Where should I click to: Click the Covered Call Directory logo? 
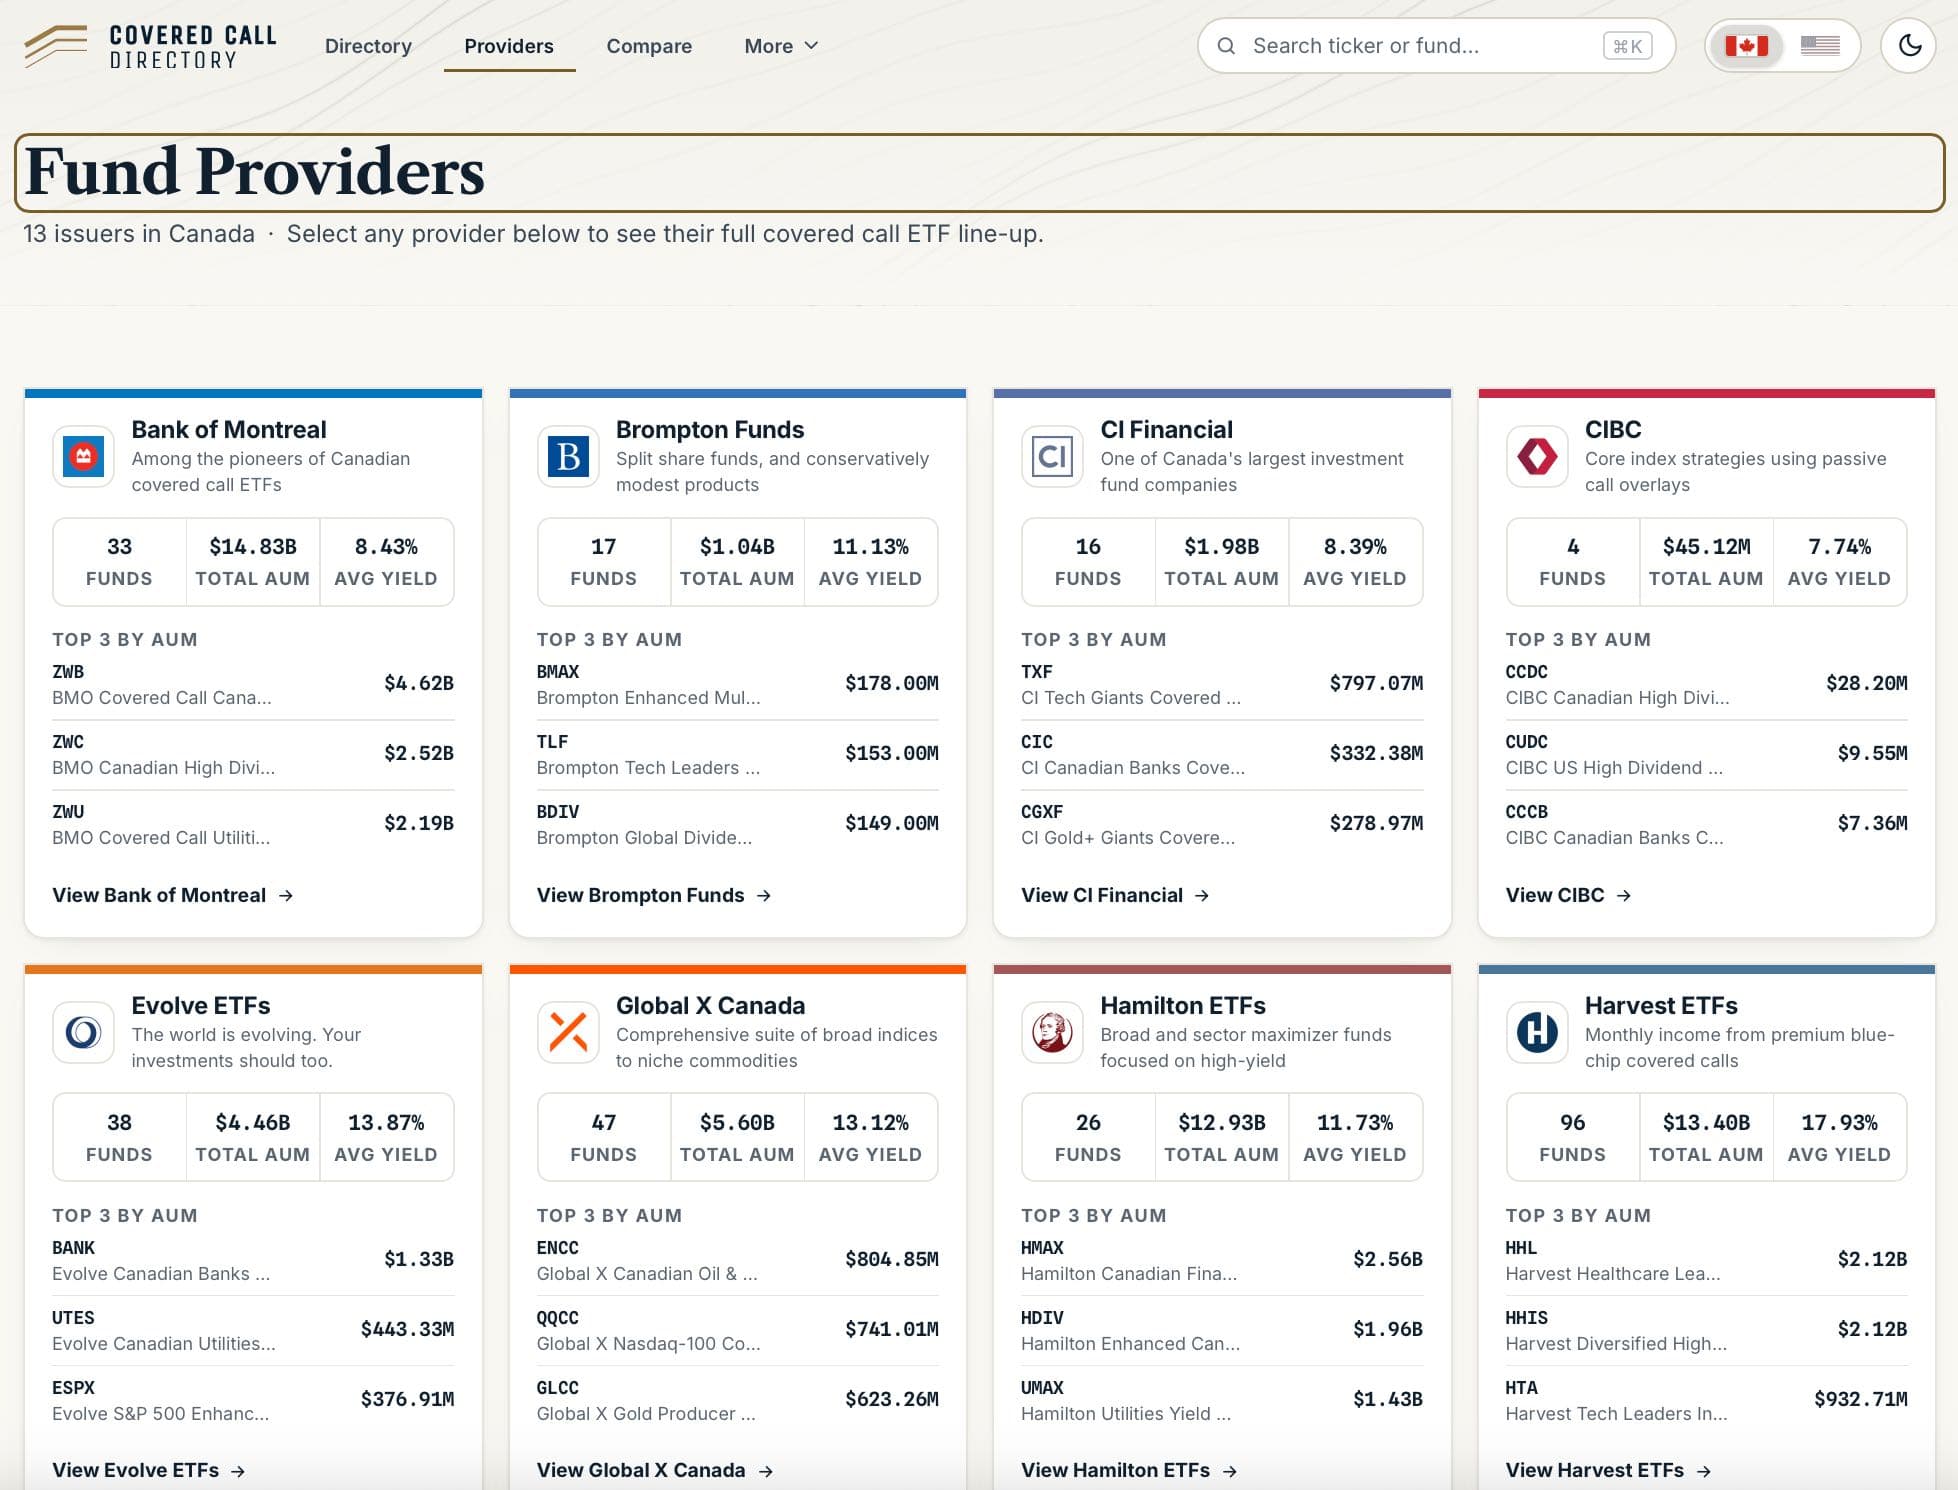click(151, 46)
